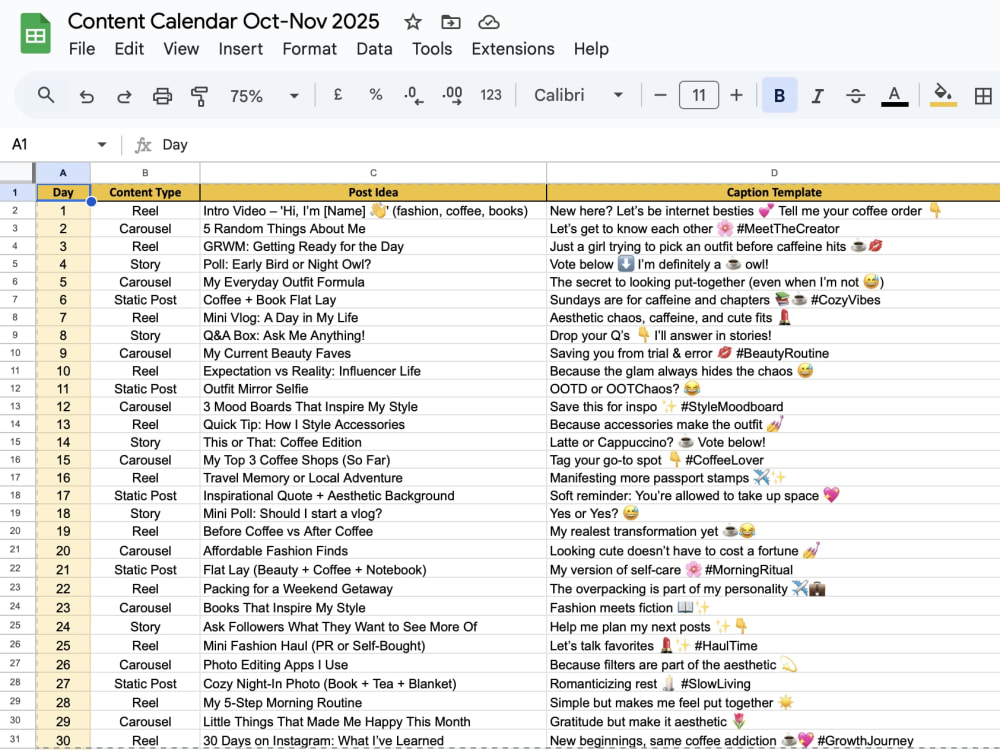Select the Caption Template header cell
Image resolution: width=1000 pixels, height=750 pixels.
[774, 192]
